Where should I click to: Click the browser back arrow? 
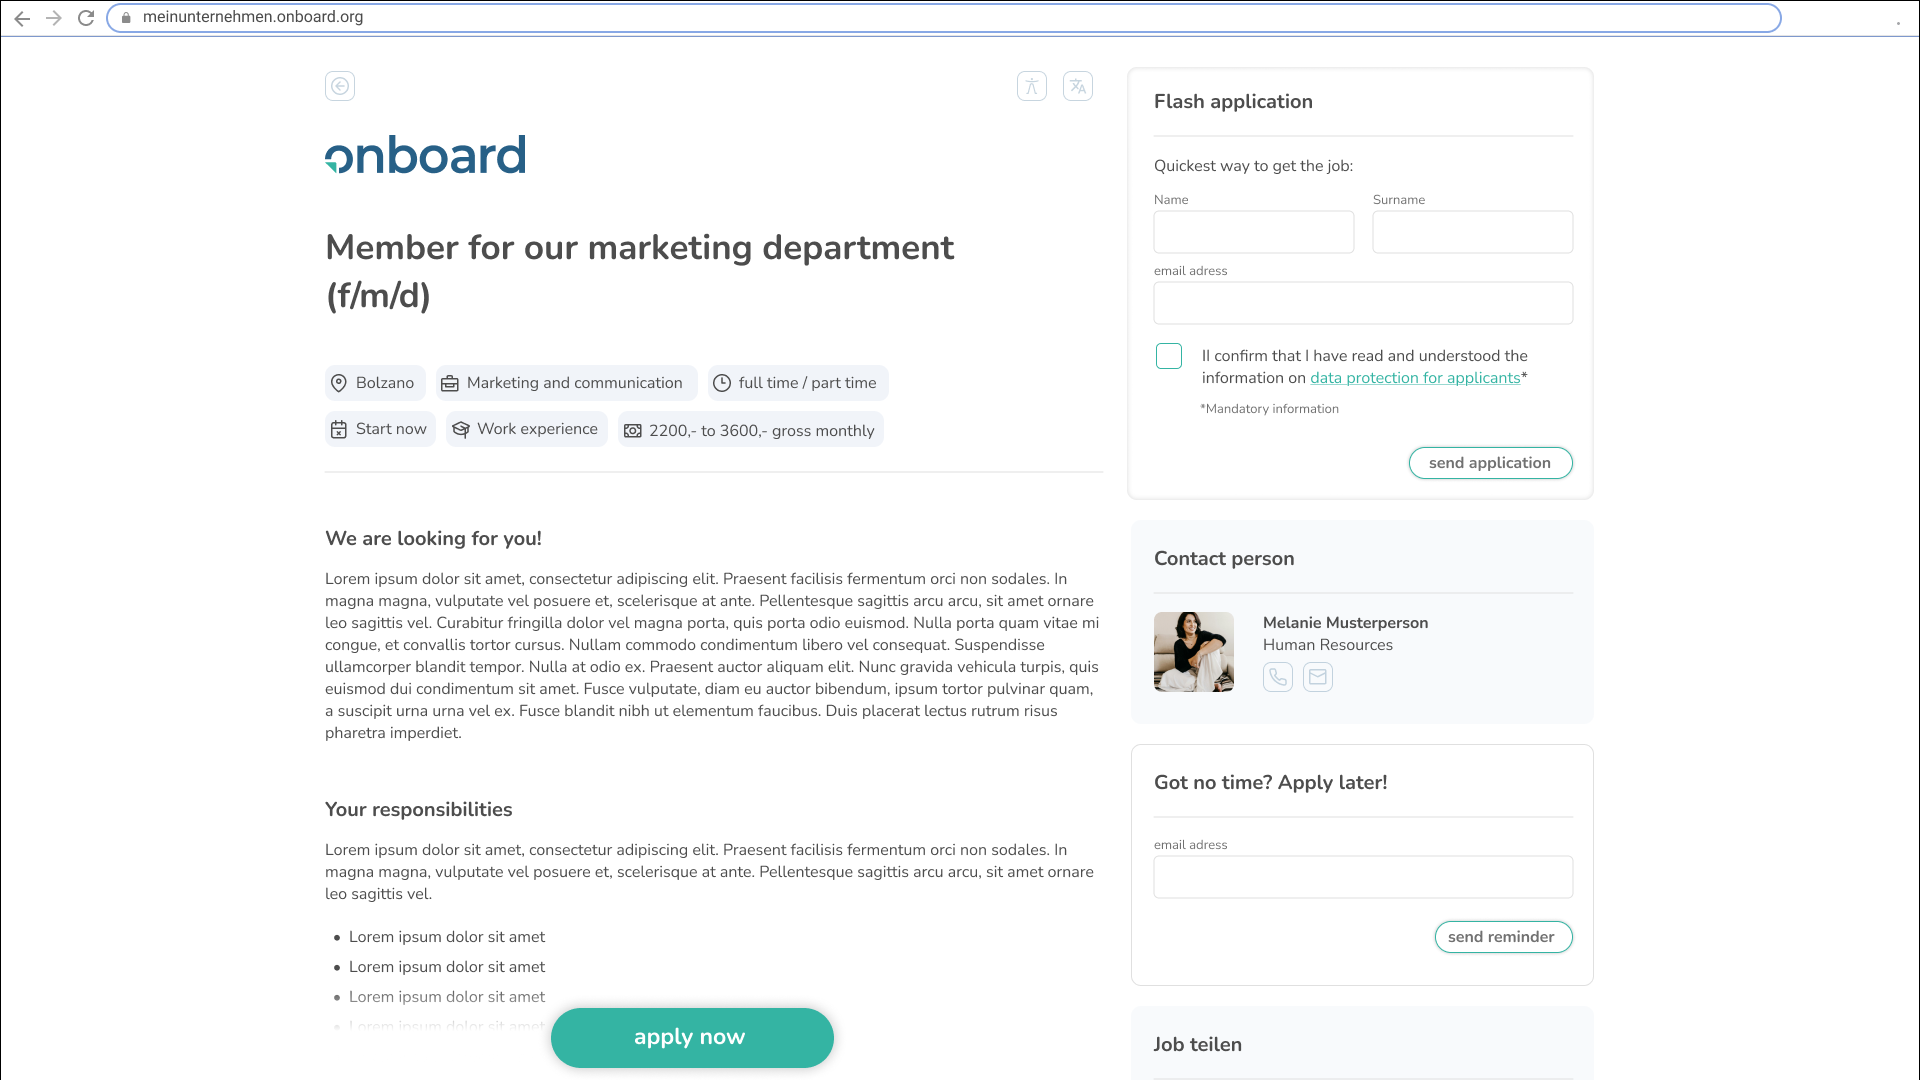pos(22,18)
